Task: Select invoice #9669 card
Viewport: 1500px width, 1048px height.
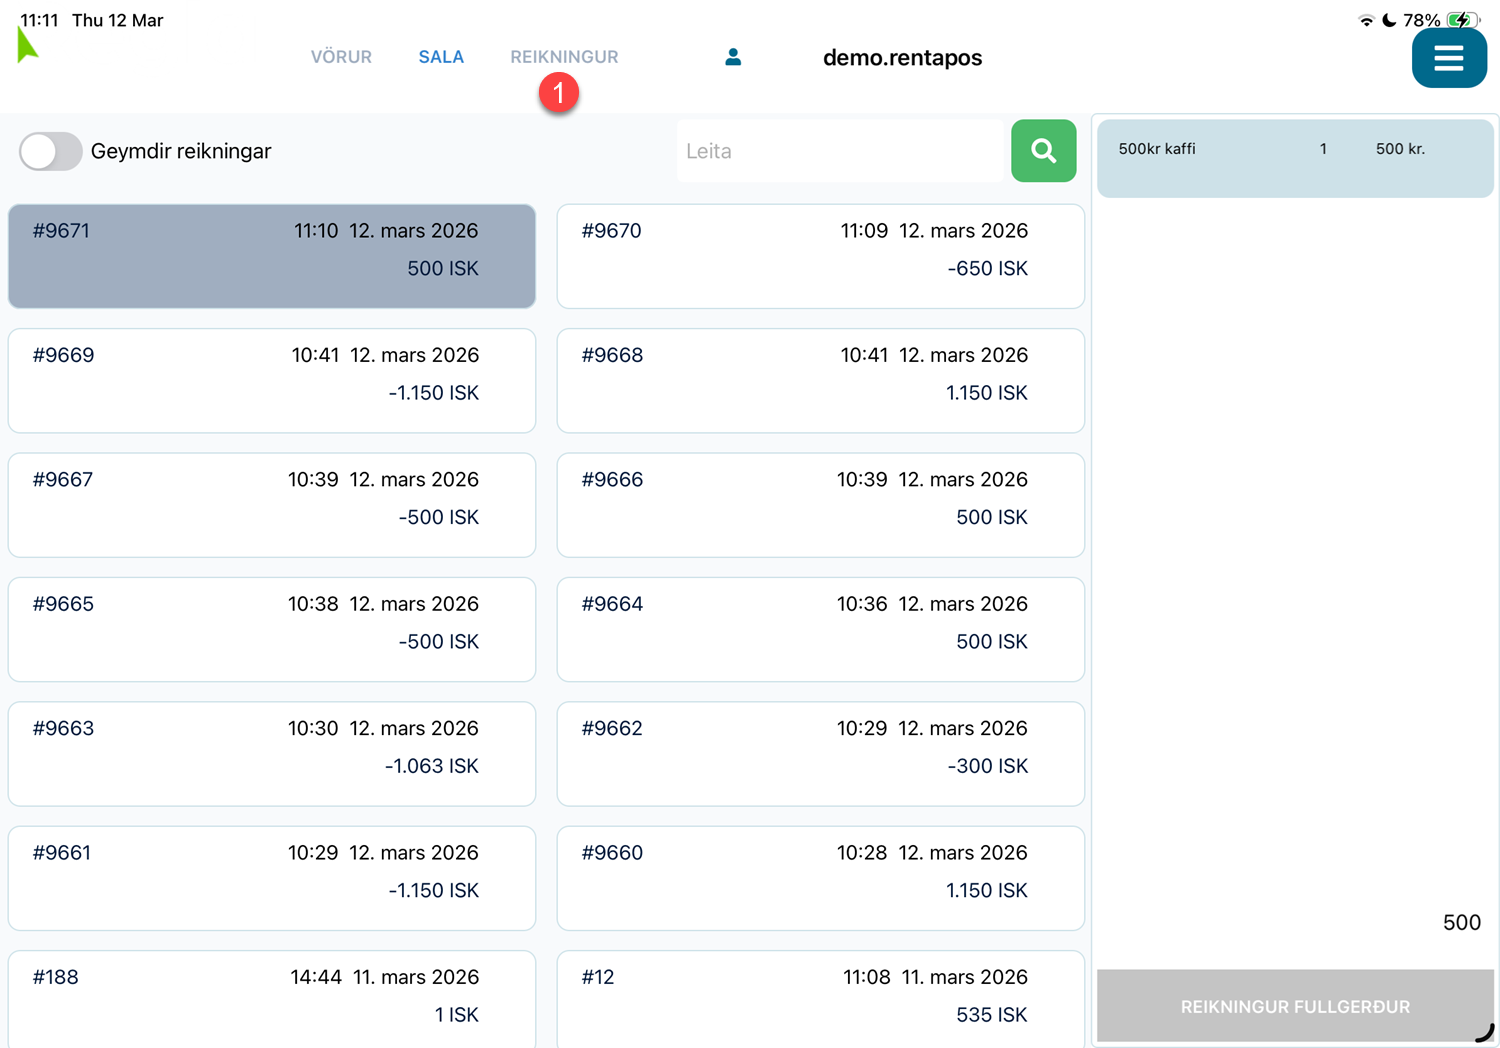Action: [272, 380]
